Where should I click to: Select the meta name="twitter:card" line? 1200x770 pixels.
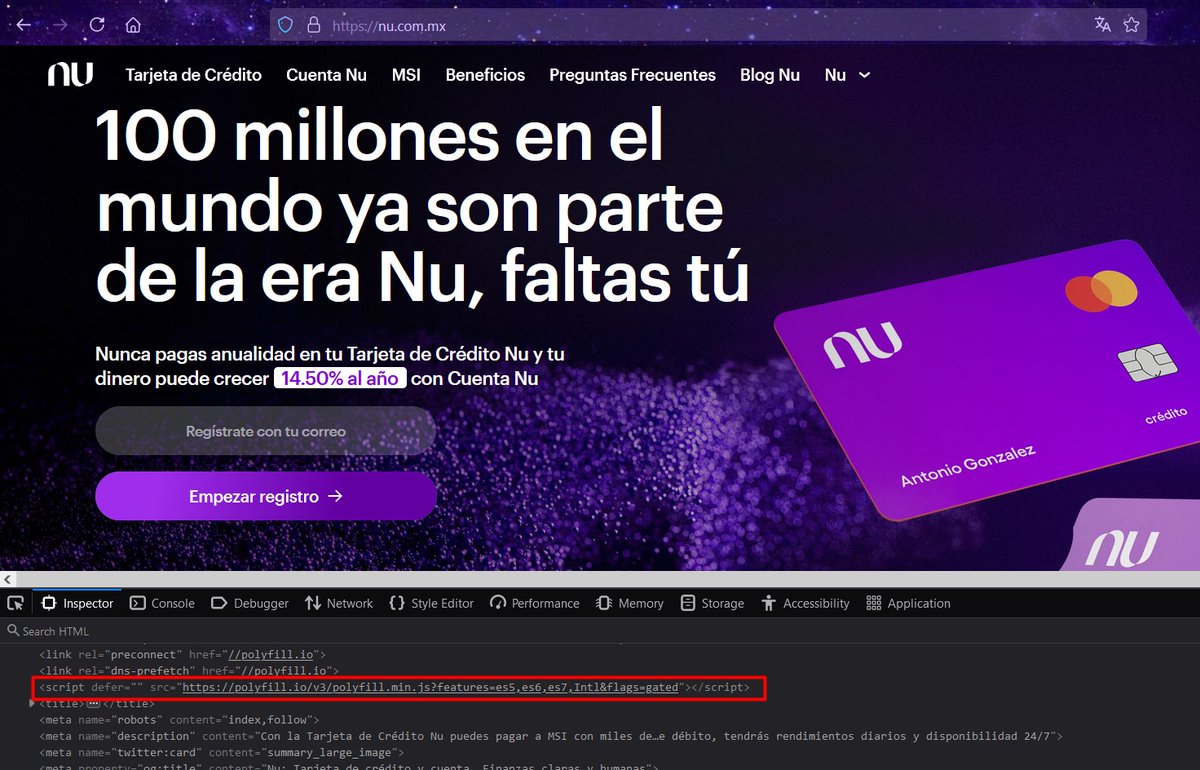tap(221, 752)
